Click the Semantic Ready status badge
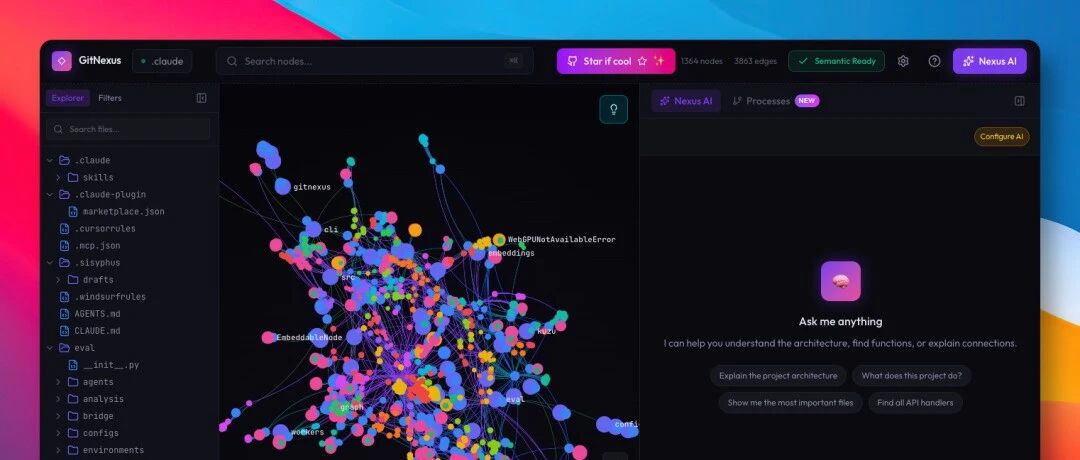This screenshot has width=1080, height=460. (x=836, y=61)
